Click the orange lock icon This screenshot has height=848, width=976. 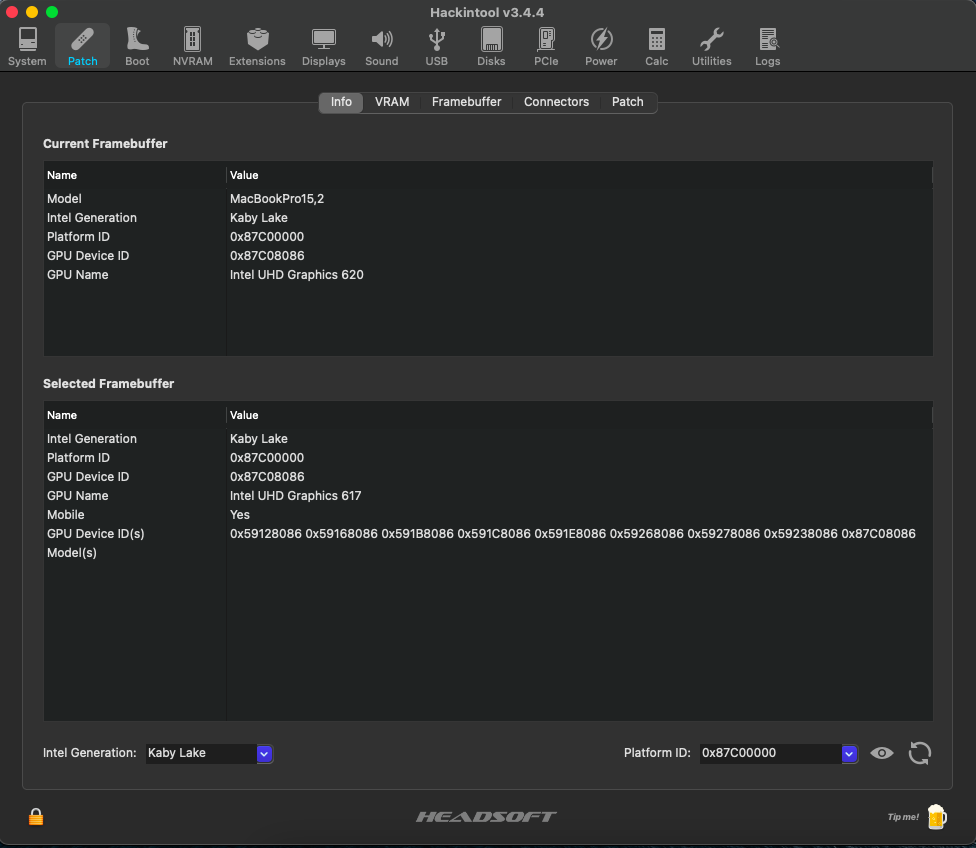(x=36, y=816)
